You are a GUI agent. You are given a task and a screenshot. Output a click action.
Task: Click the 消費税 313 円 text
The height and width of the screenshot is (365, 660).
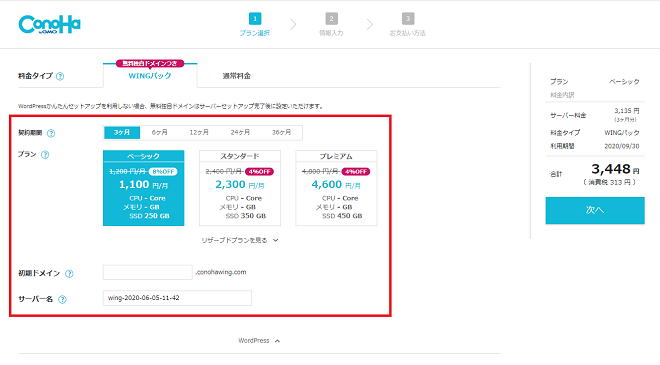[609, 182]
